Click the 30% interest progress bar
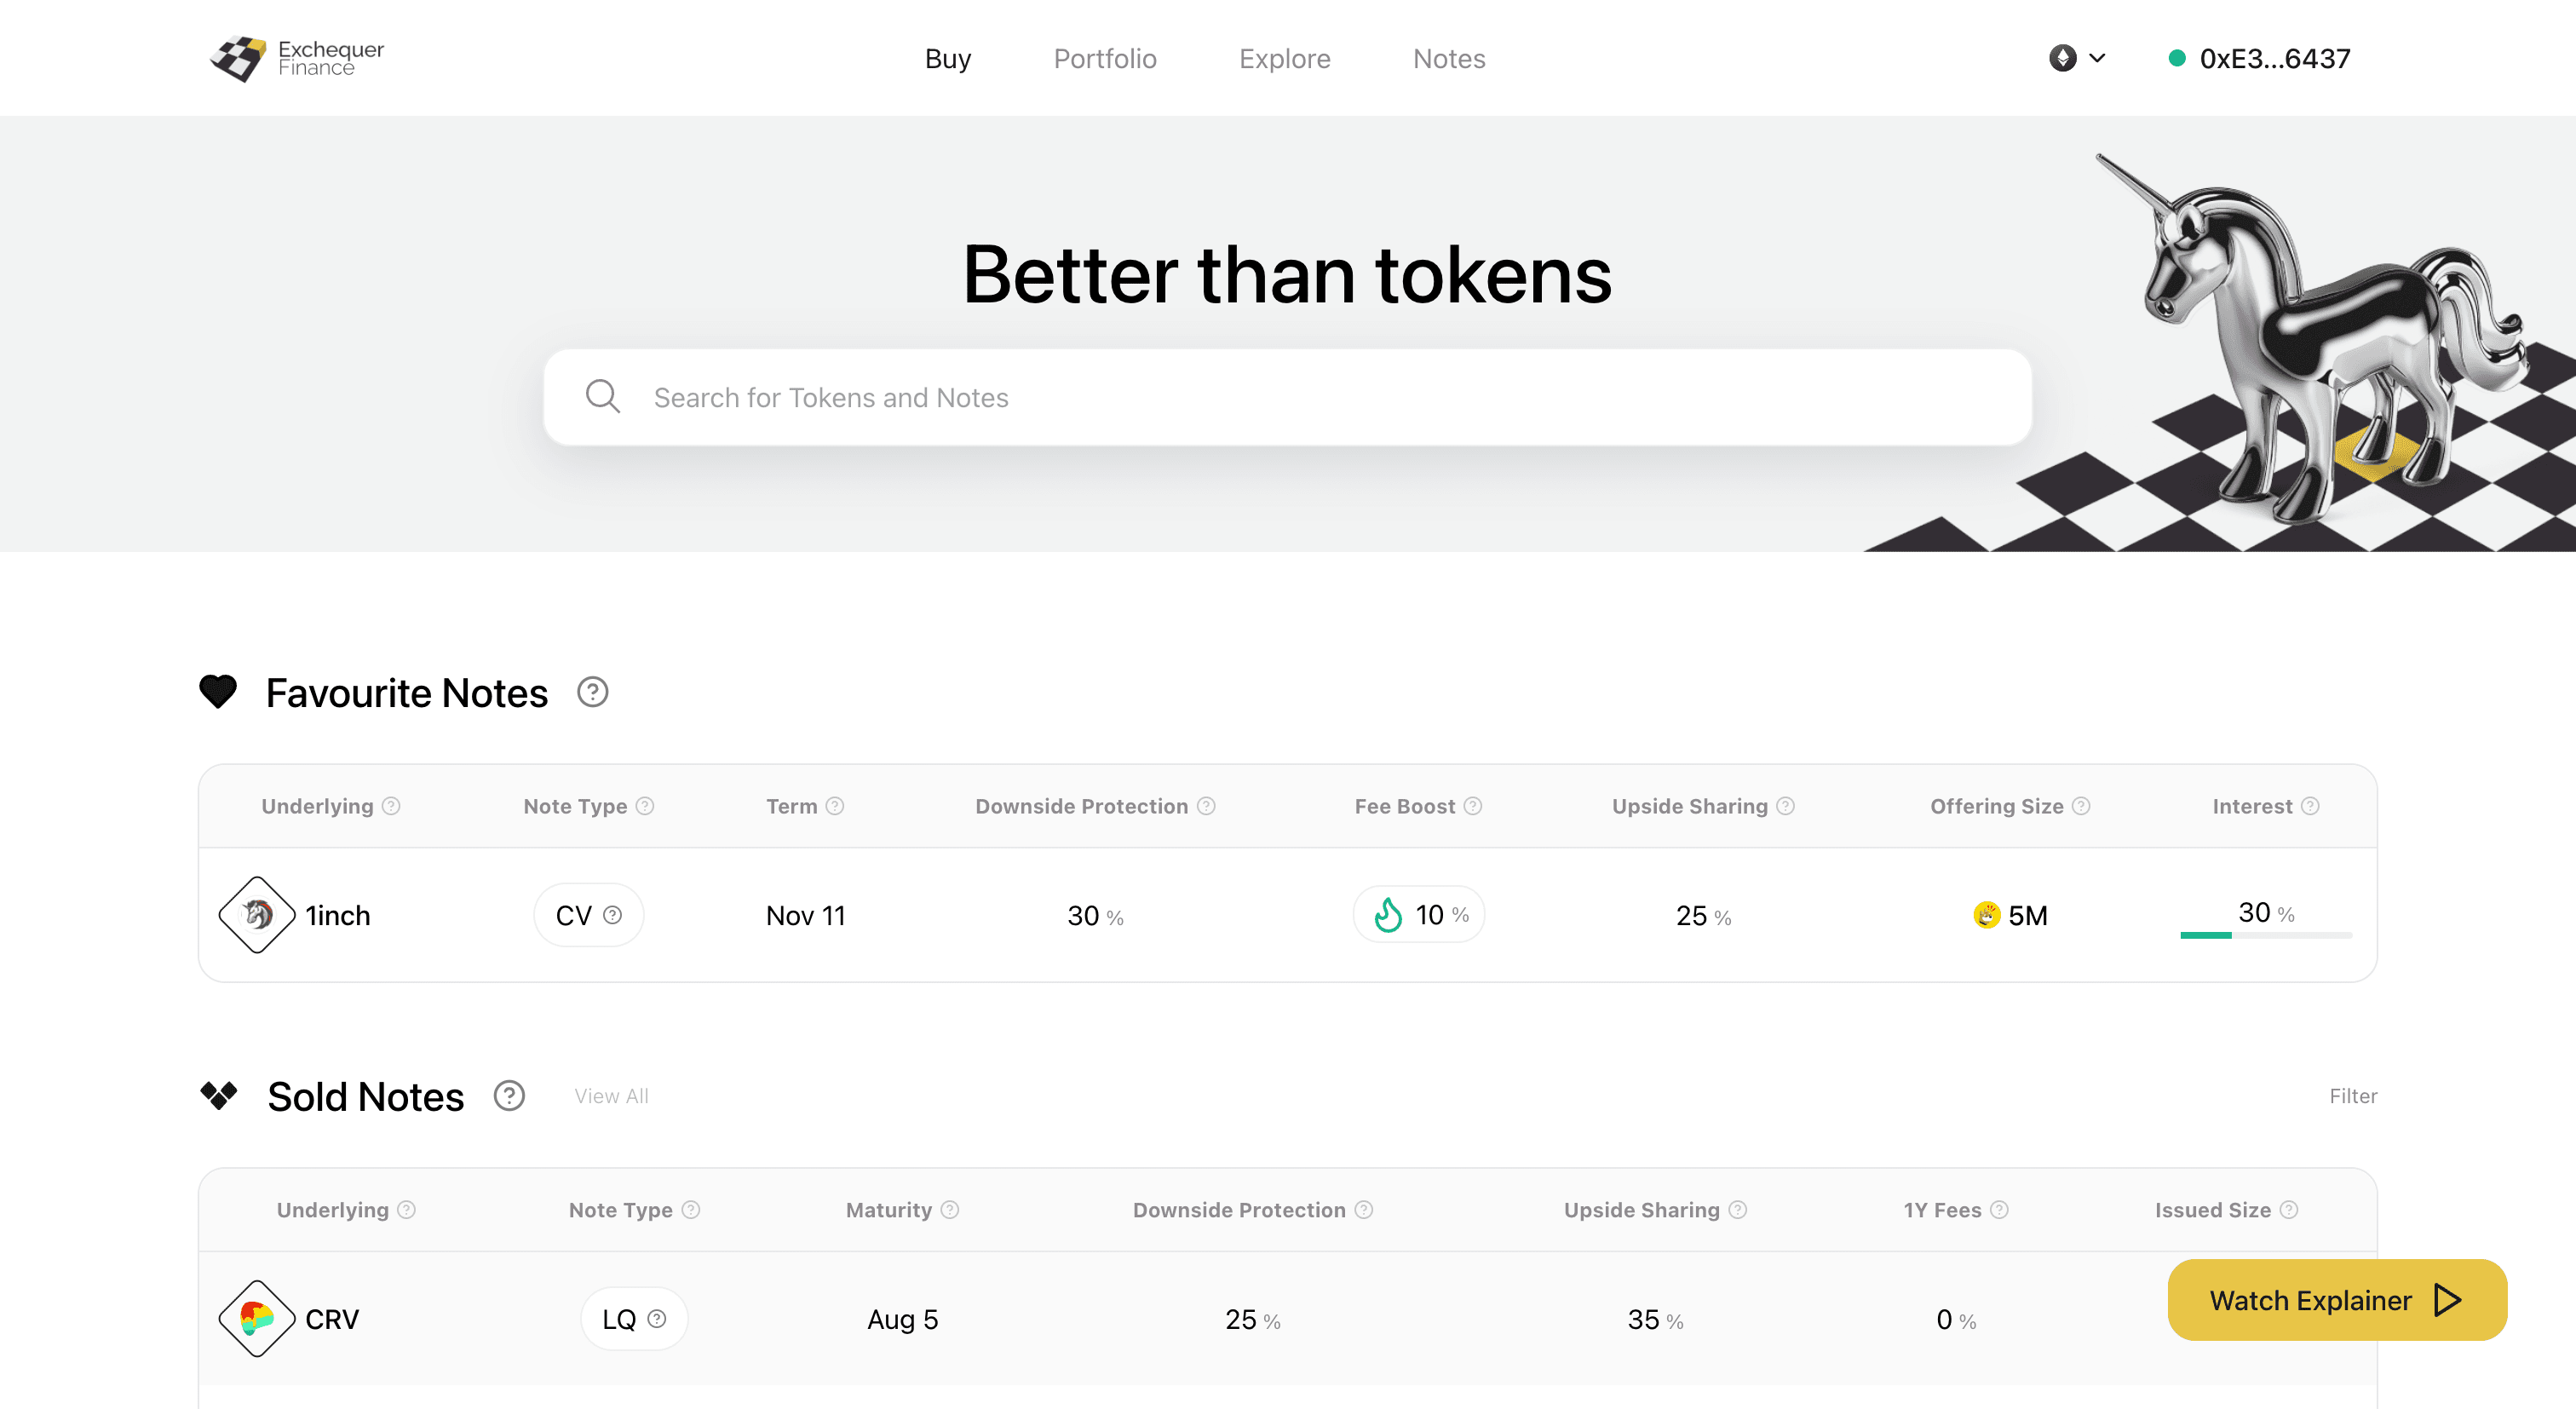This screenshot has height=1409, width=2576. pos(2265,935)
